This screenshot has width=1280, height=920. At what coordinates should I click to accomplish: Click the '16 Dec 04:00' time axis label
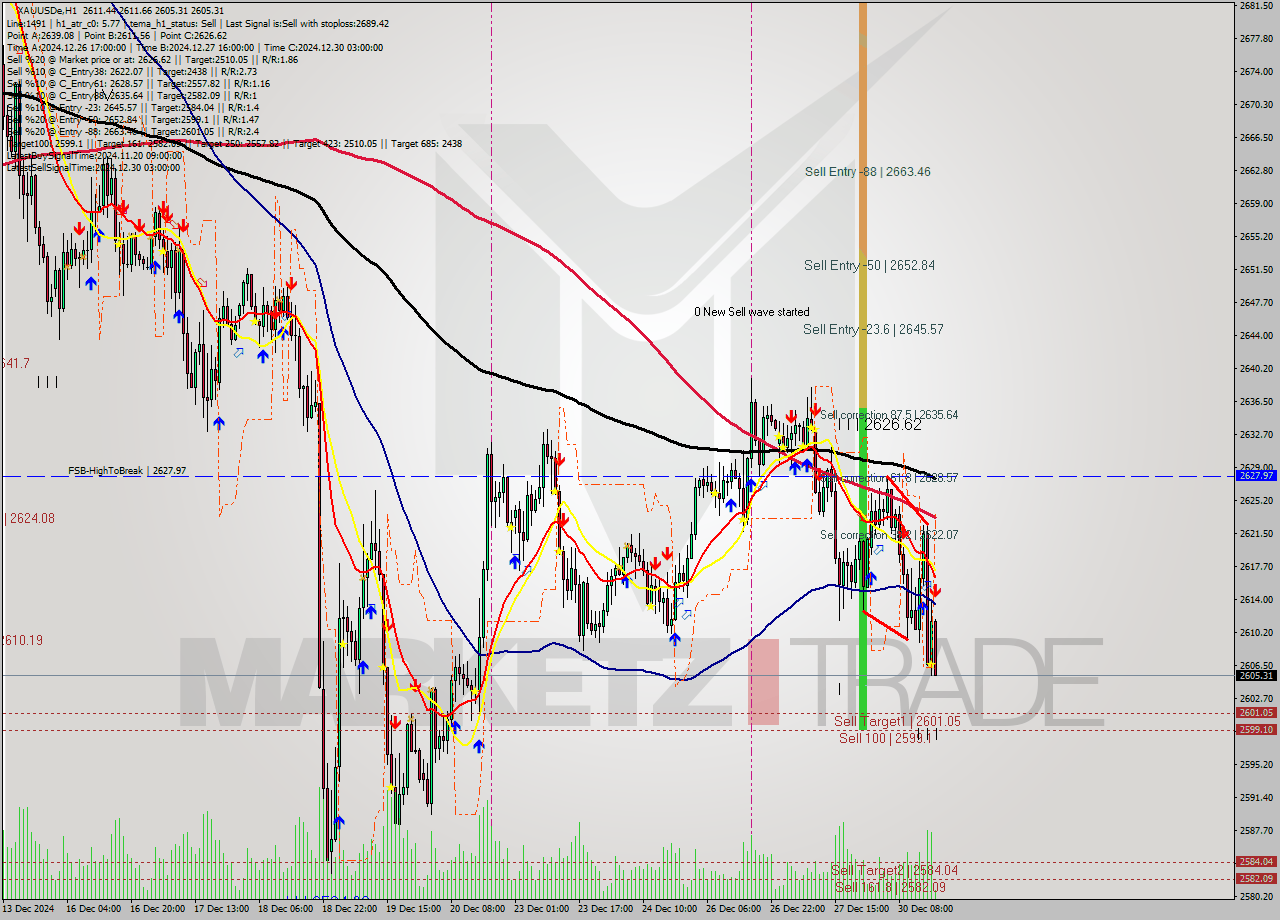point(92,909)
